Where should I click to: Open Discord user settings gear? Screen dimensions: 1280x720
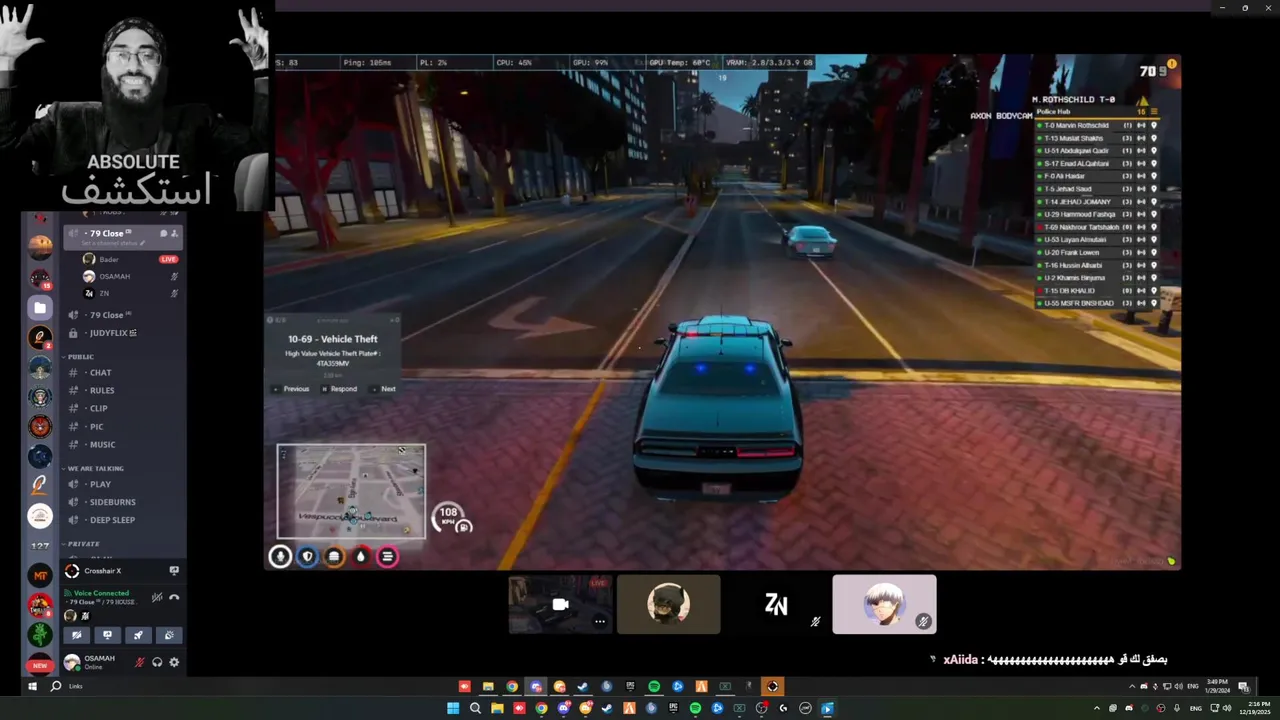click(174, 662)
